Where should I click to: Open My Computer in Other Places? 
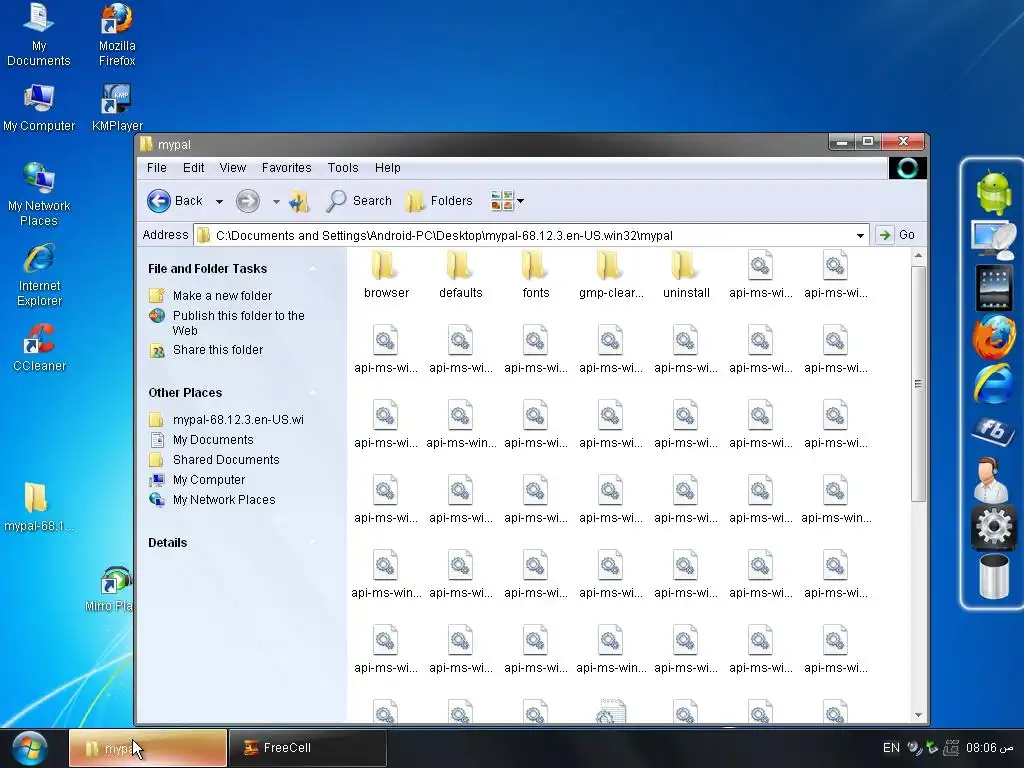coord(209,480)
